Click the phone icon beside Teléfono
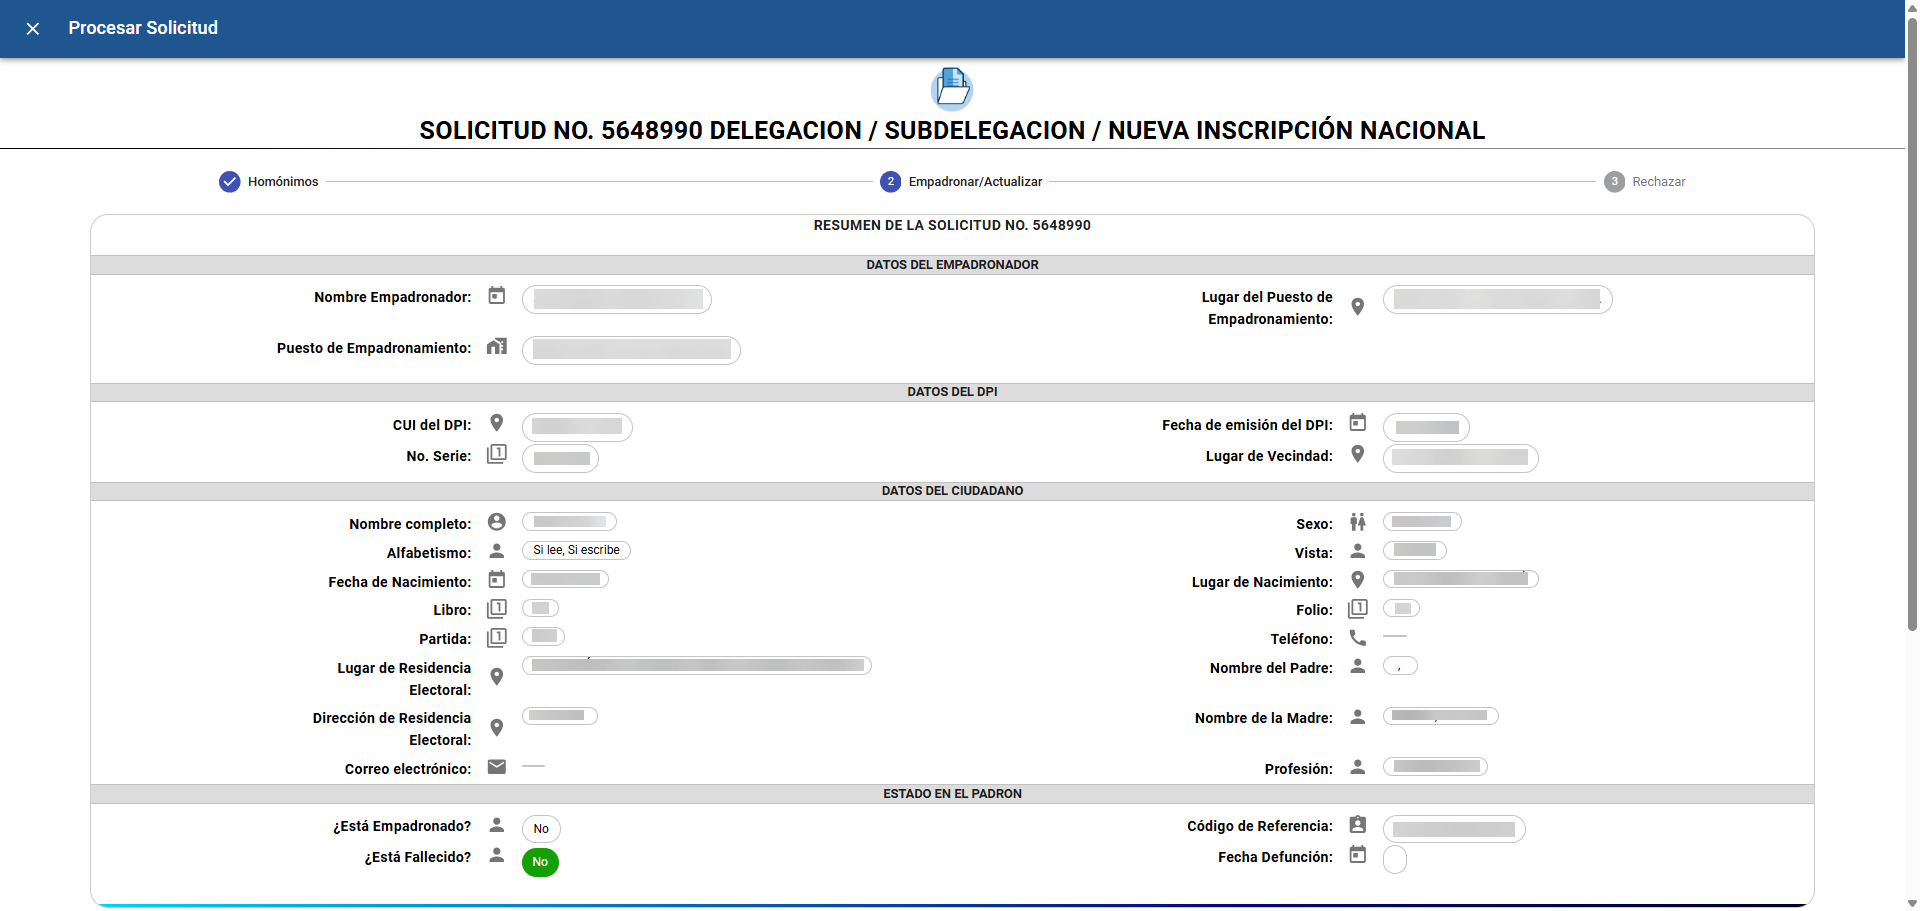The width and height of the screenshot is (1920, 911). click(x=1357, y=637)
